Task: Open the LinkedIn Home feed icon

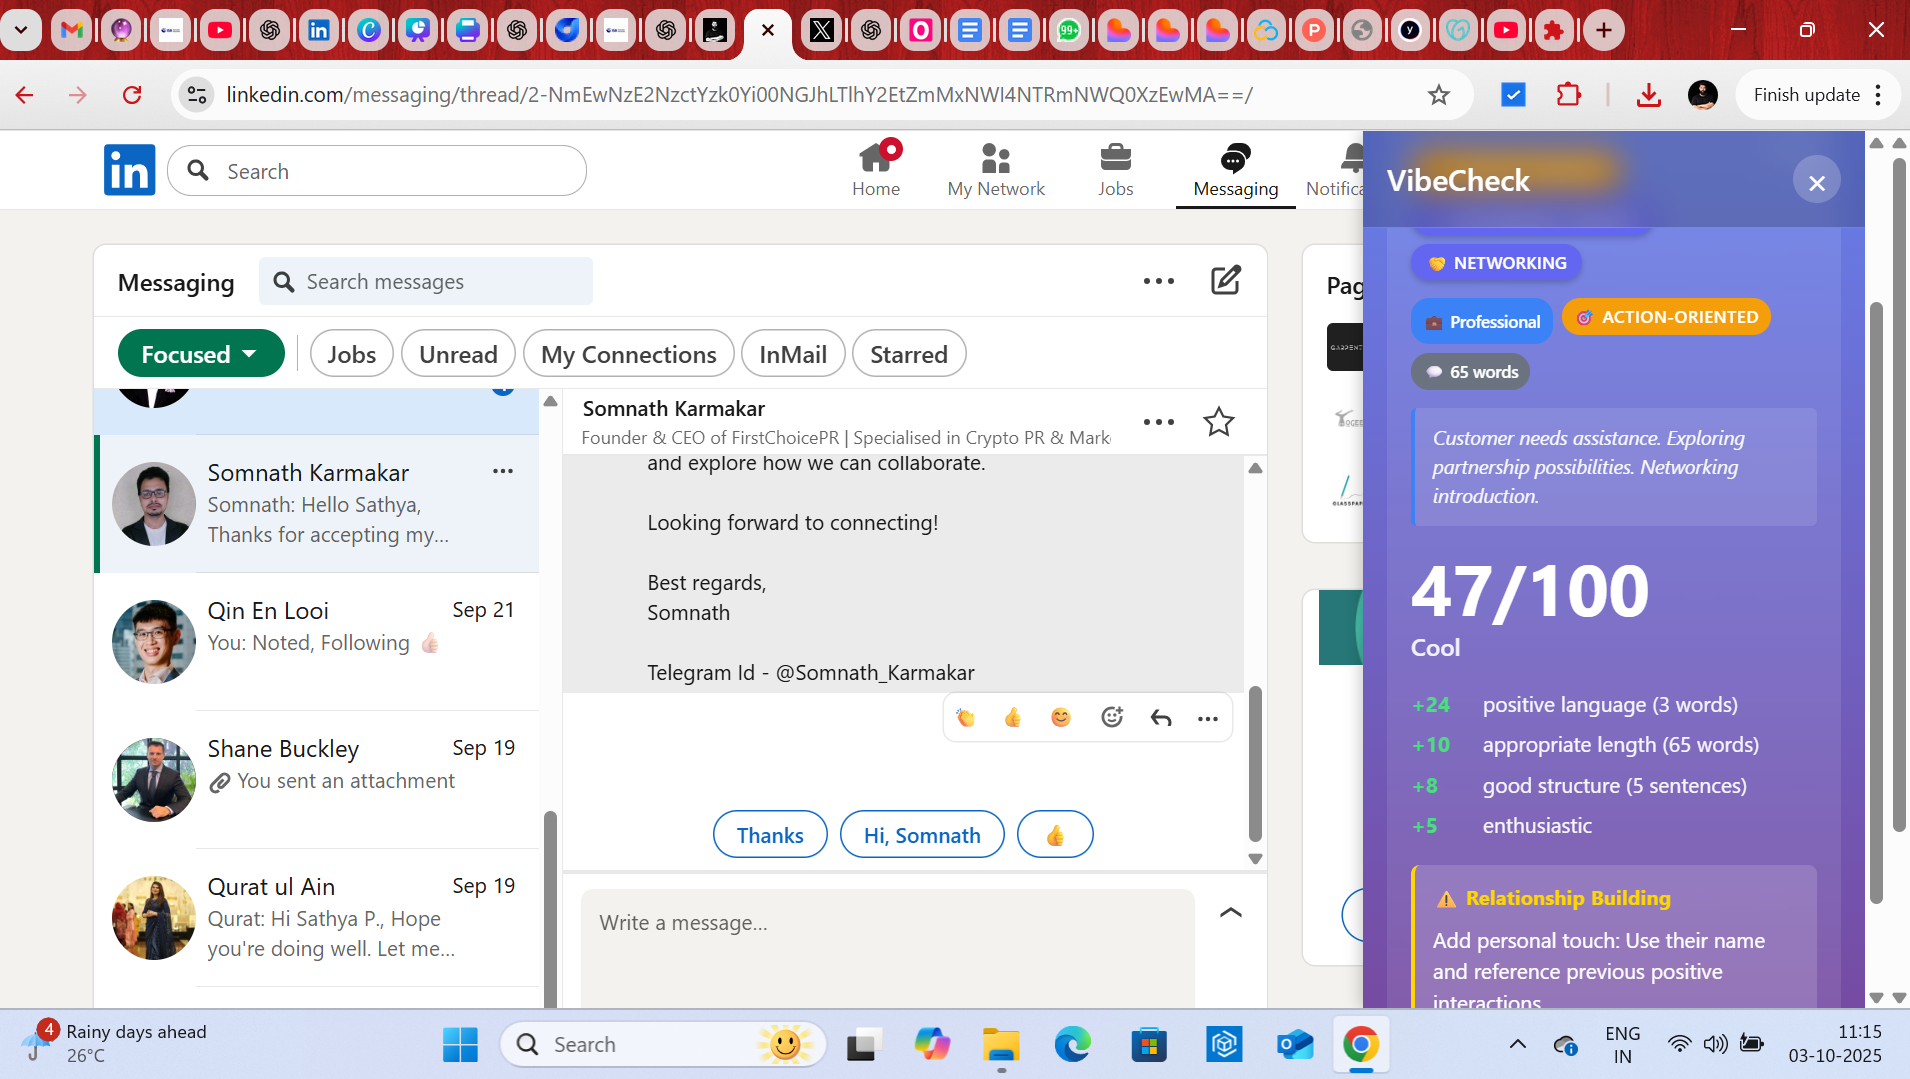Action: click(877, 158)
